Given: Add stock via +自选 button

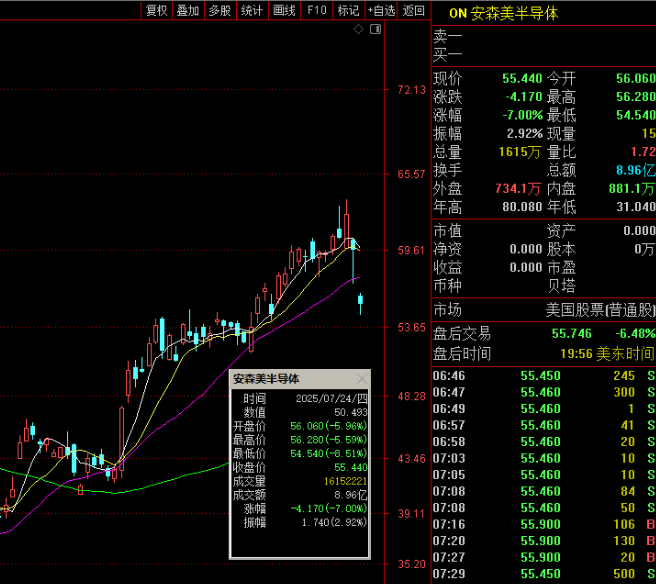Looking at the screenshot, I should [x=381, y=10].
